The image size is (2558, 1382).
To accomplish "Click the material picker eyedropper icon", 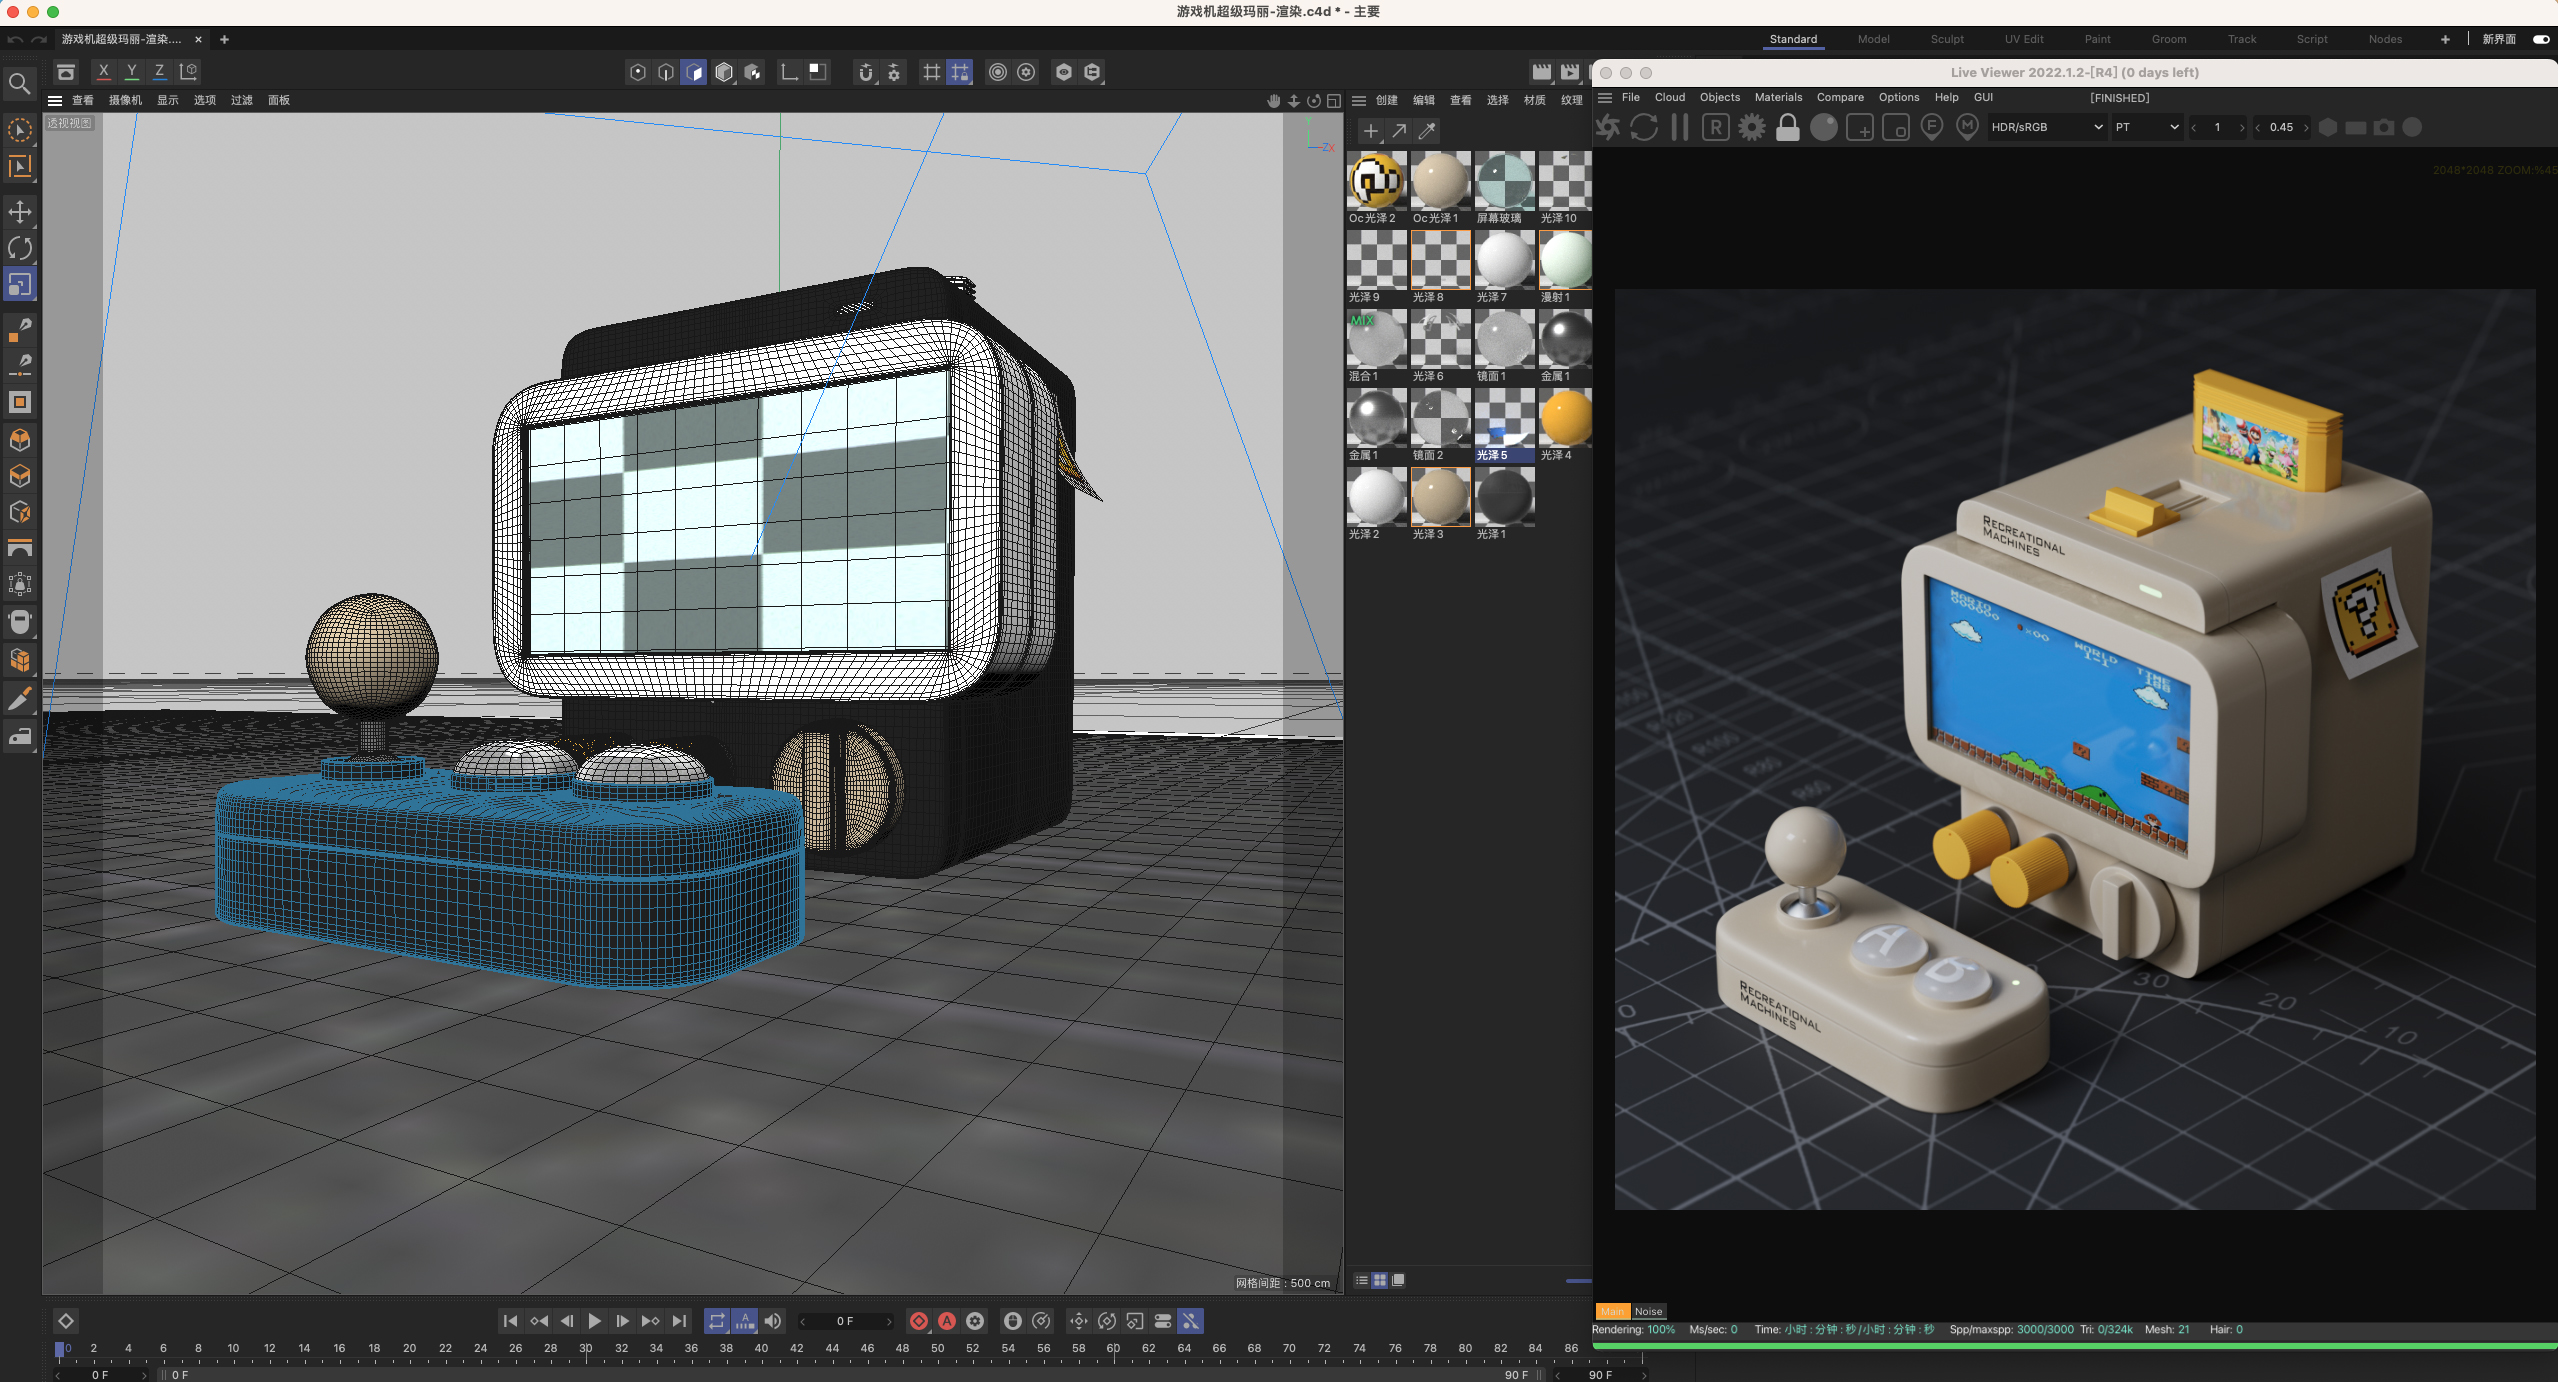I will click(x=1427, y=131).
